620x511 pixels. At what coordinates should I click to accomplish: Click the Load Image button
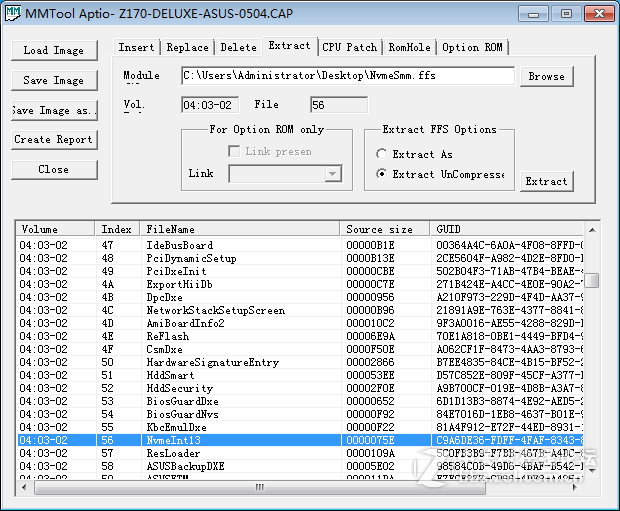pos(54,50)
